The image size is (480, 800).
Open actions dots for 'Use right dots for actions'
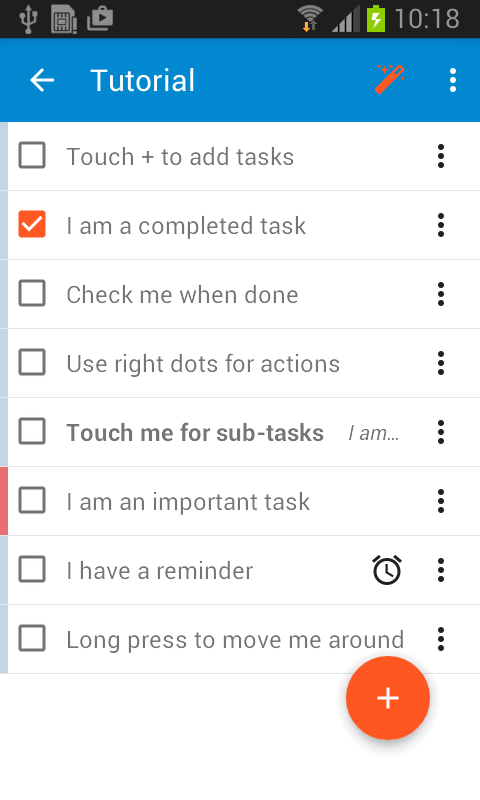[441, 363]
